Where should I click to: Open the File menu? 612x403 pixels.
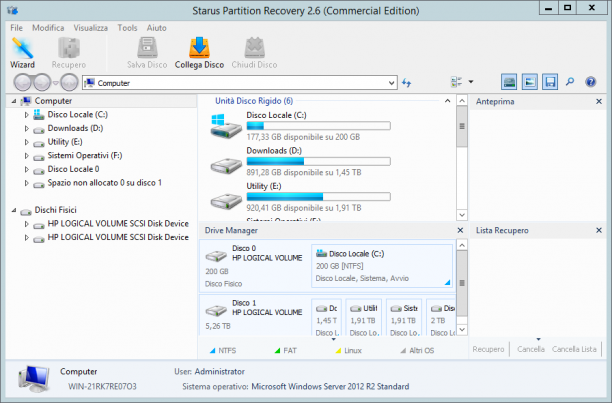(16, 28)
